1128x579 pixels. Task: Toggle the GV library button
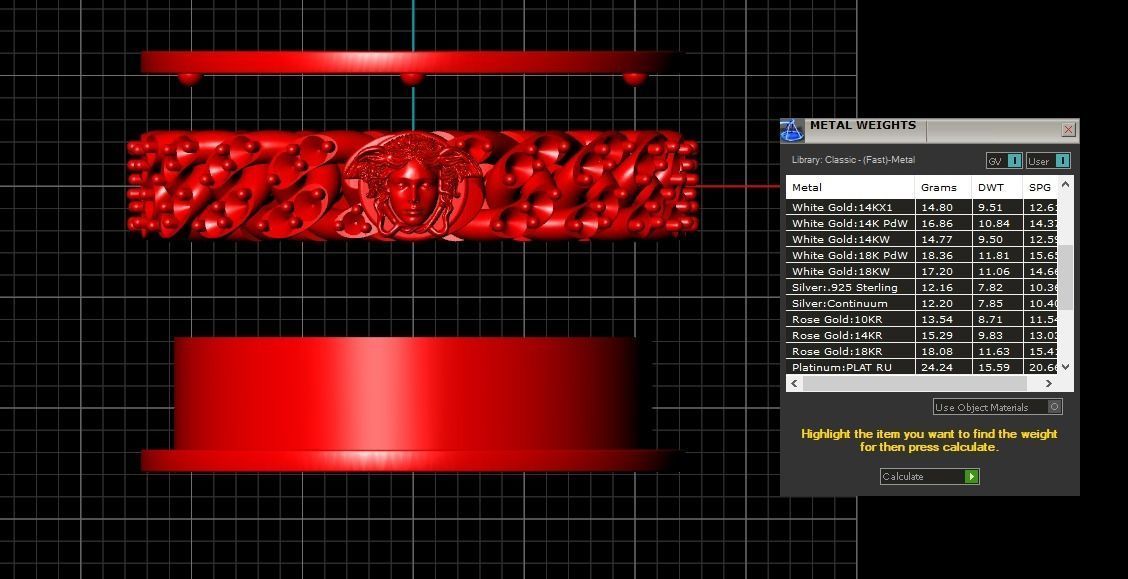tap(1004, 161)
